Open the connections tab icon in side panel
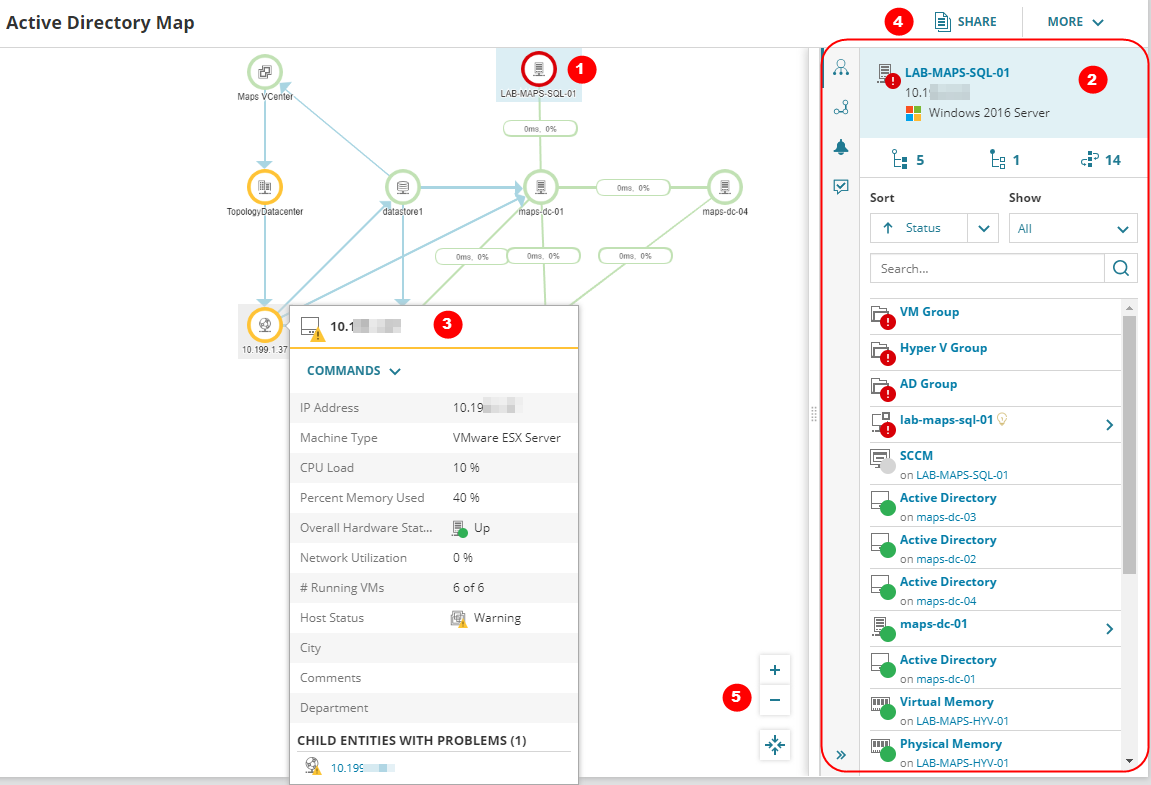Screen dimensions: 1151x785 tap(841, 107)
